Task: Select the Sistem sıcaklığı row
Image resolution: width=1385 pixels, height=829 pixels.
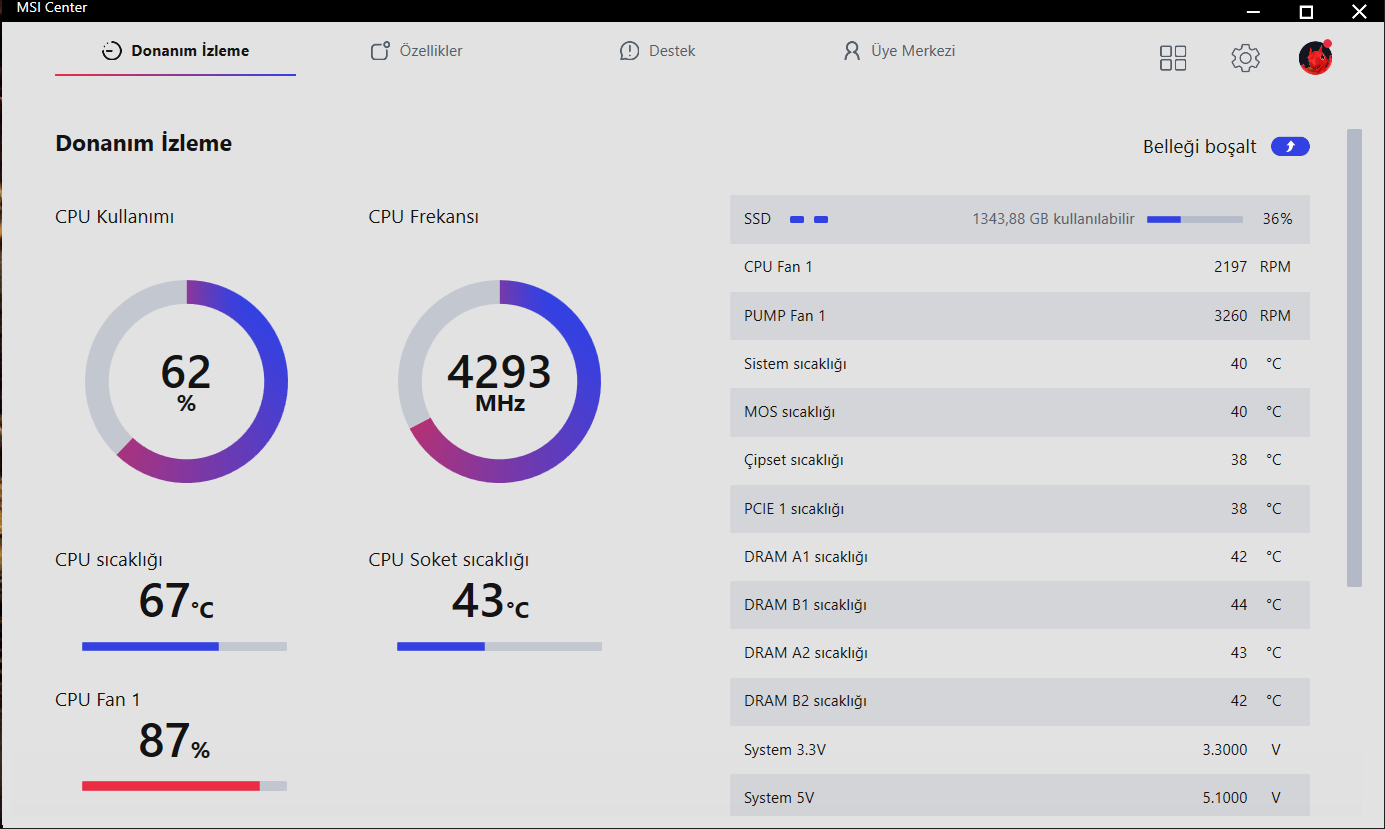Action: click(x=1020, y=364)
